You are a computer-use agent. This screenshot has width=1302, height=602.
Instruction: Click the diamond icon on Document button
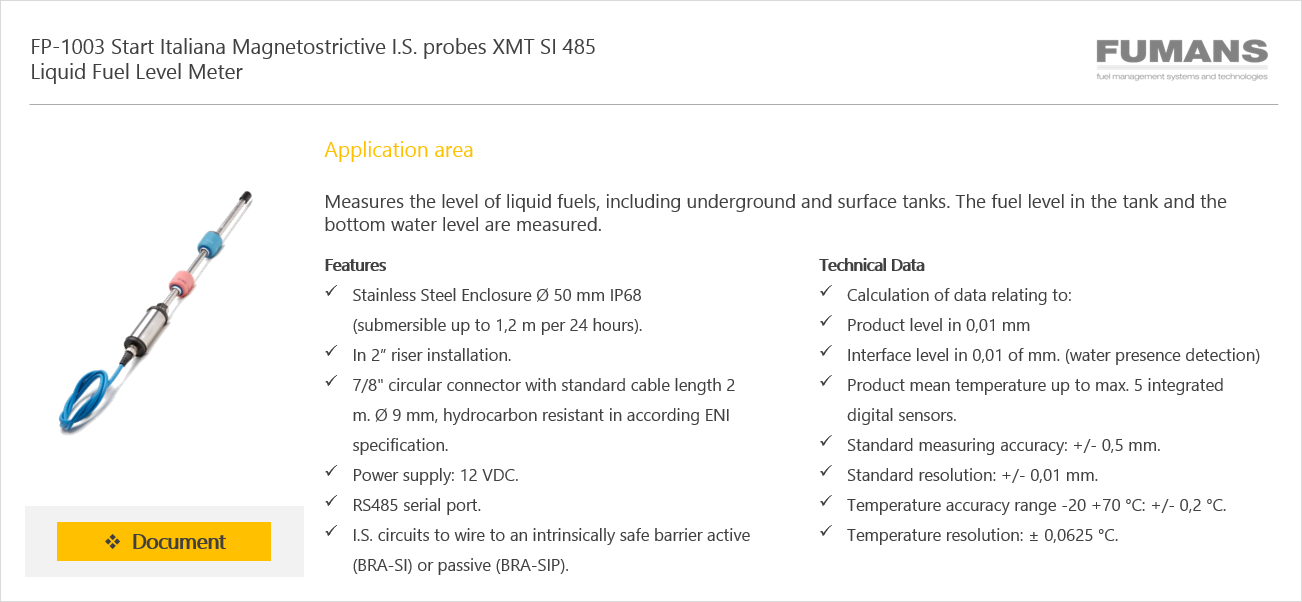click(112, 542)
